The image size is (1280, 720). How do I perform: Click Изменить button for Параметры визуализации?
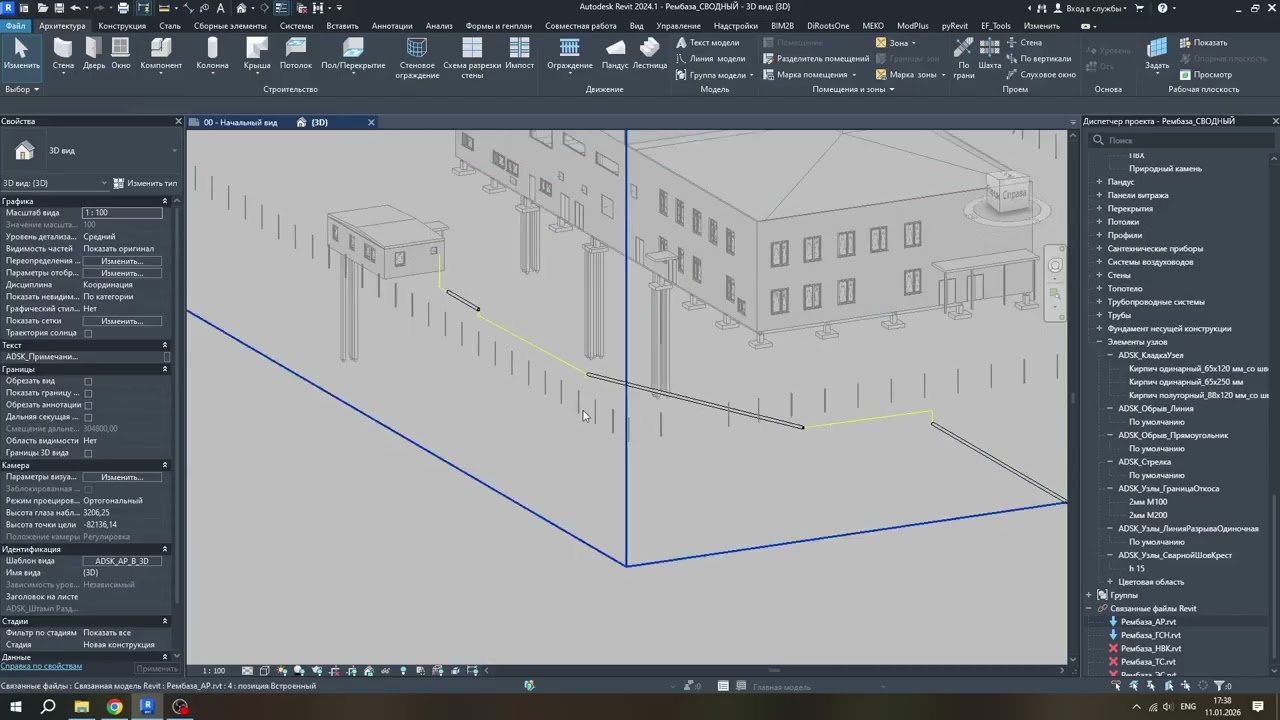point(122,477)
